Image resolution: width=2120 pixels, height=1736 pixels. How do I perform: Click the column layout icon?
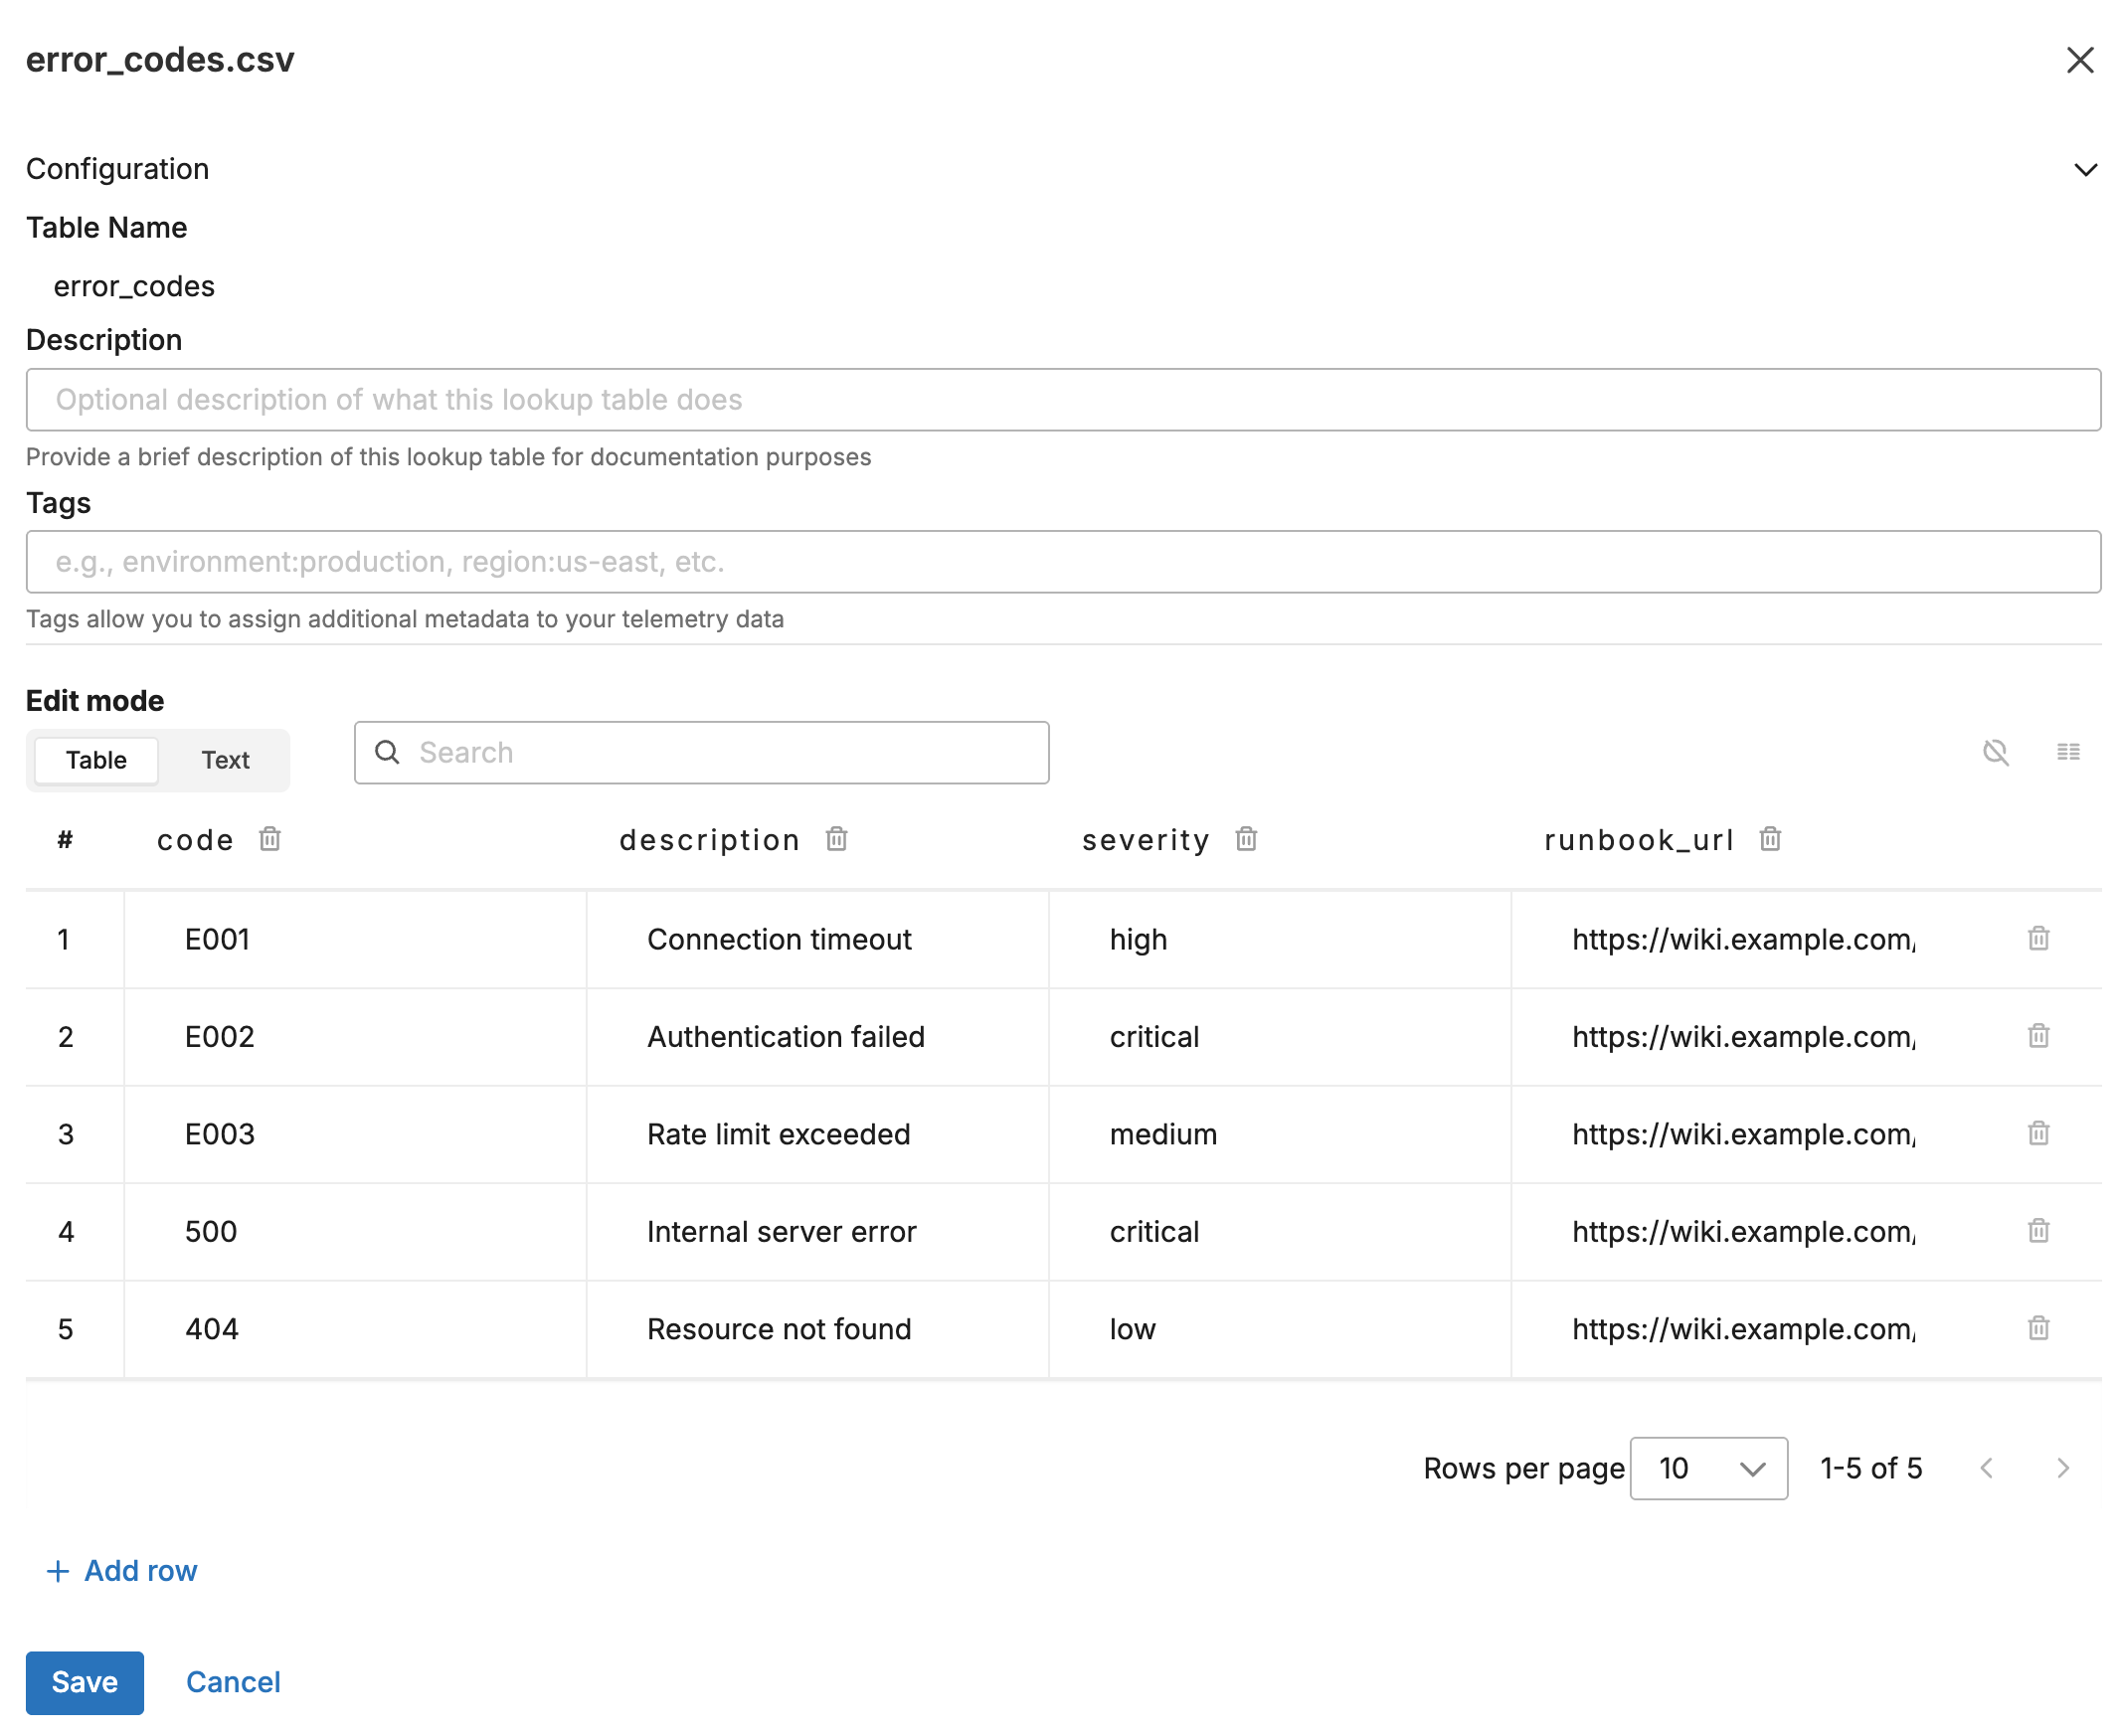(x=2068, y=752)
